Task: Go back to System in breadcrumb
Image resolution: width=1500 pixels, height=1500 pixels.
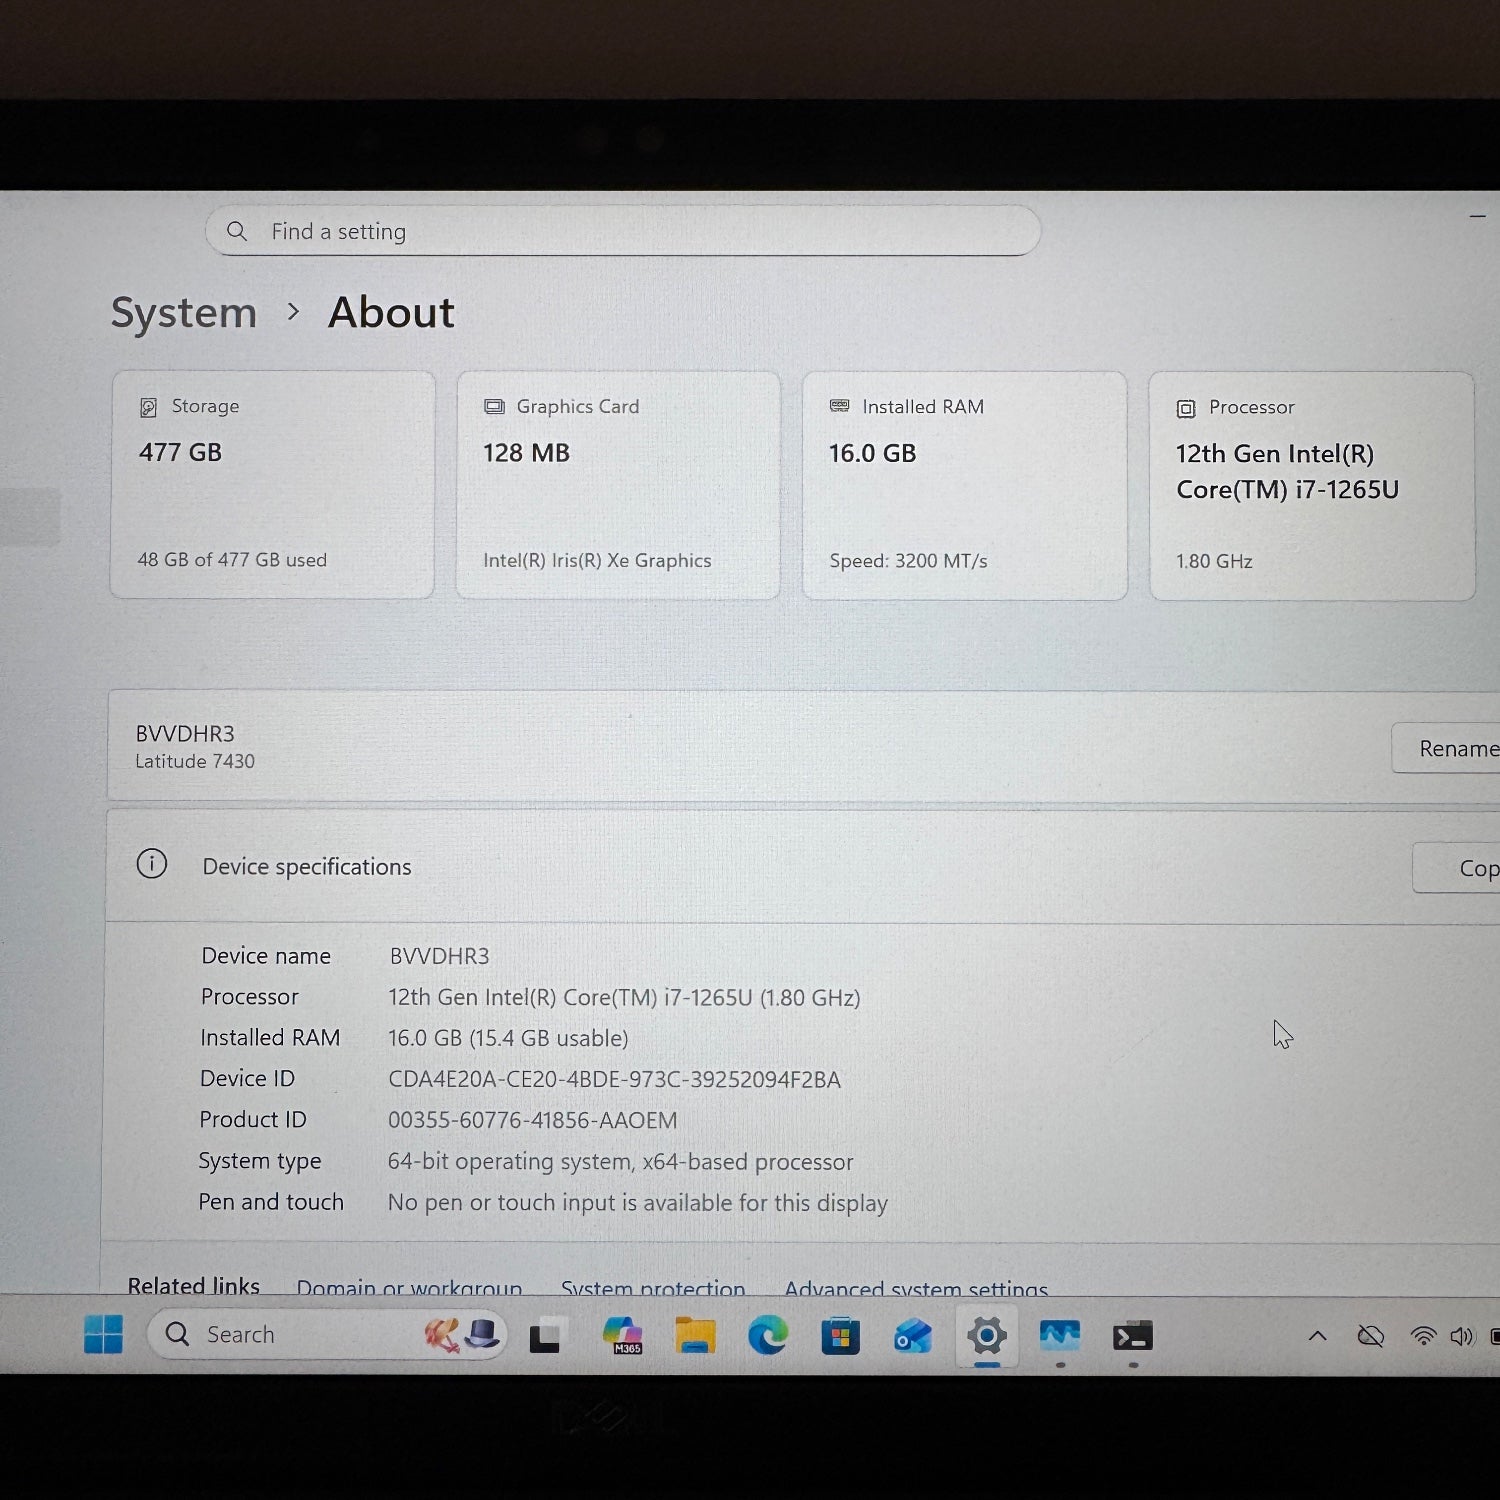Action: coord(184,313)
